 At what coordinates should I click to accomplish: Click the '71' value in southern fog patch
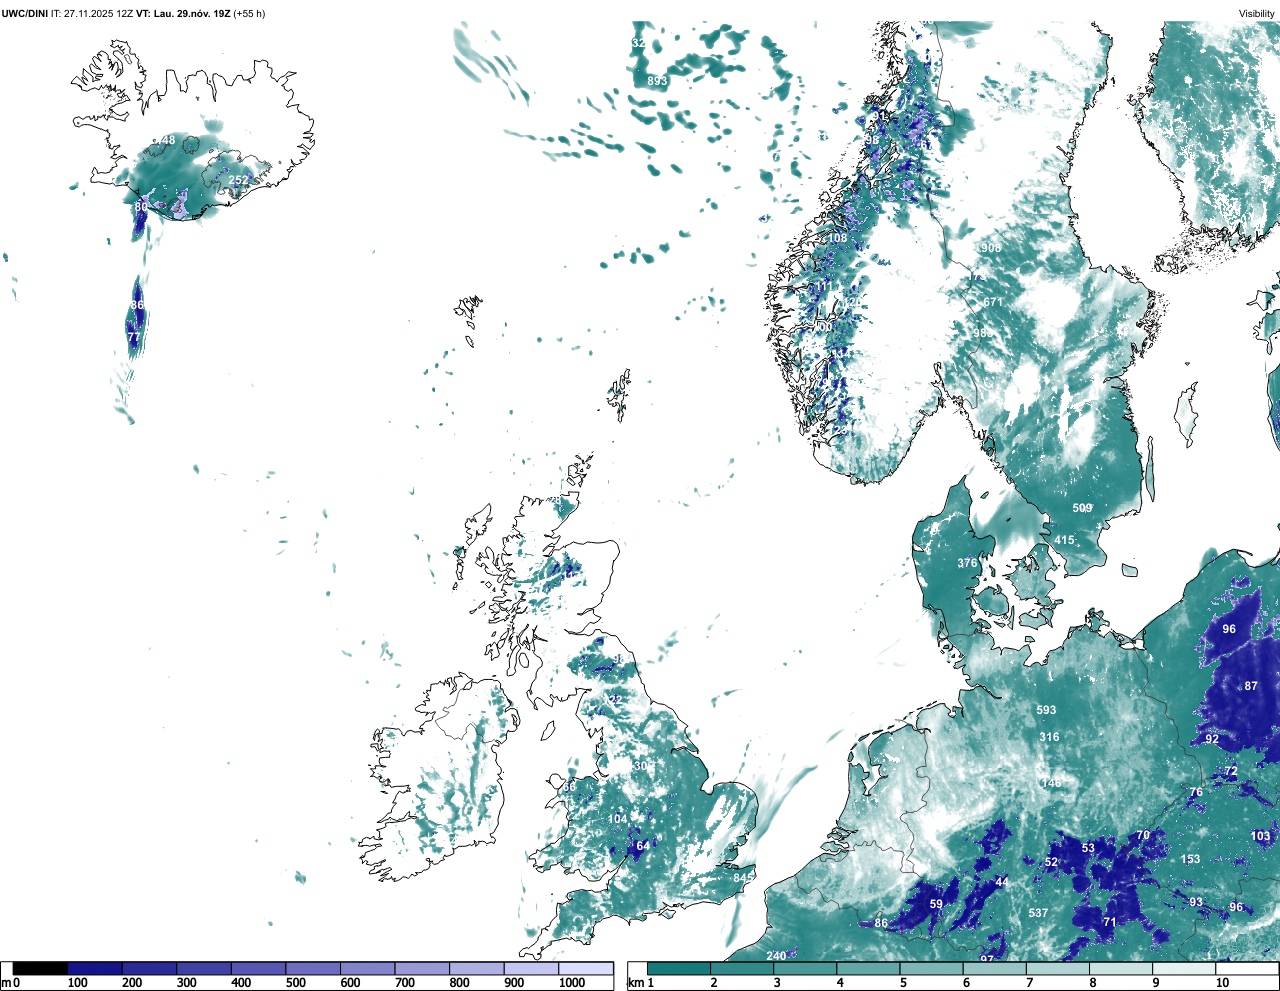coord(1109,922)
